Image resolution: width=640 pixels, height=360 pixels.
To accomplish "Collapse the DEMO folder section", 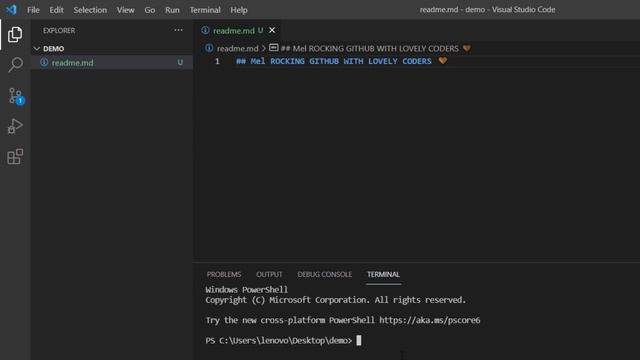I will [x=37, y=49].
